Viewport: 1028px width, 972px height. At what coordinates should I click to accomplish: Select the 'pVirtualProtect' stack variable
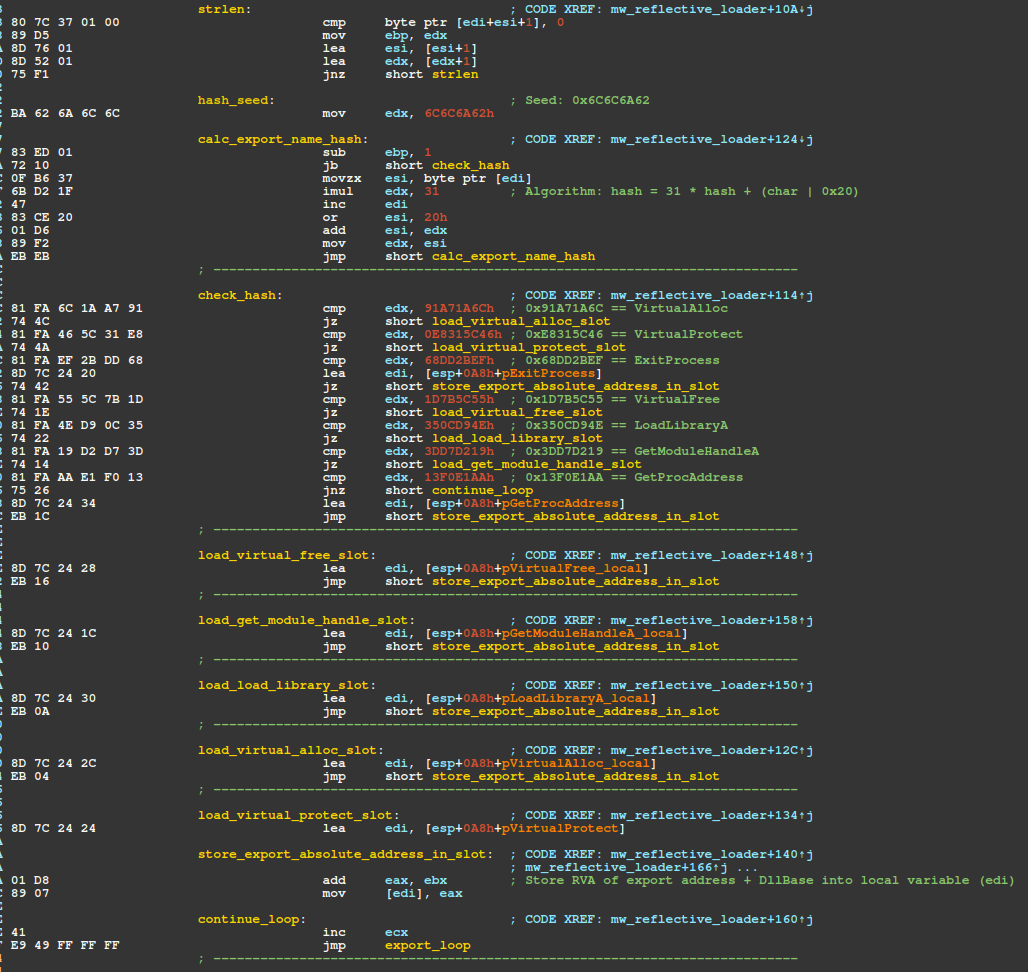pyautogui.click(x=560, y=828)
